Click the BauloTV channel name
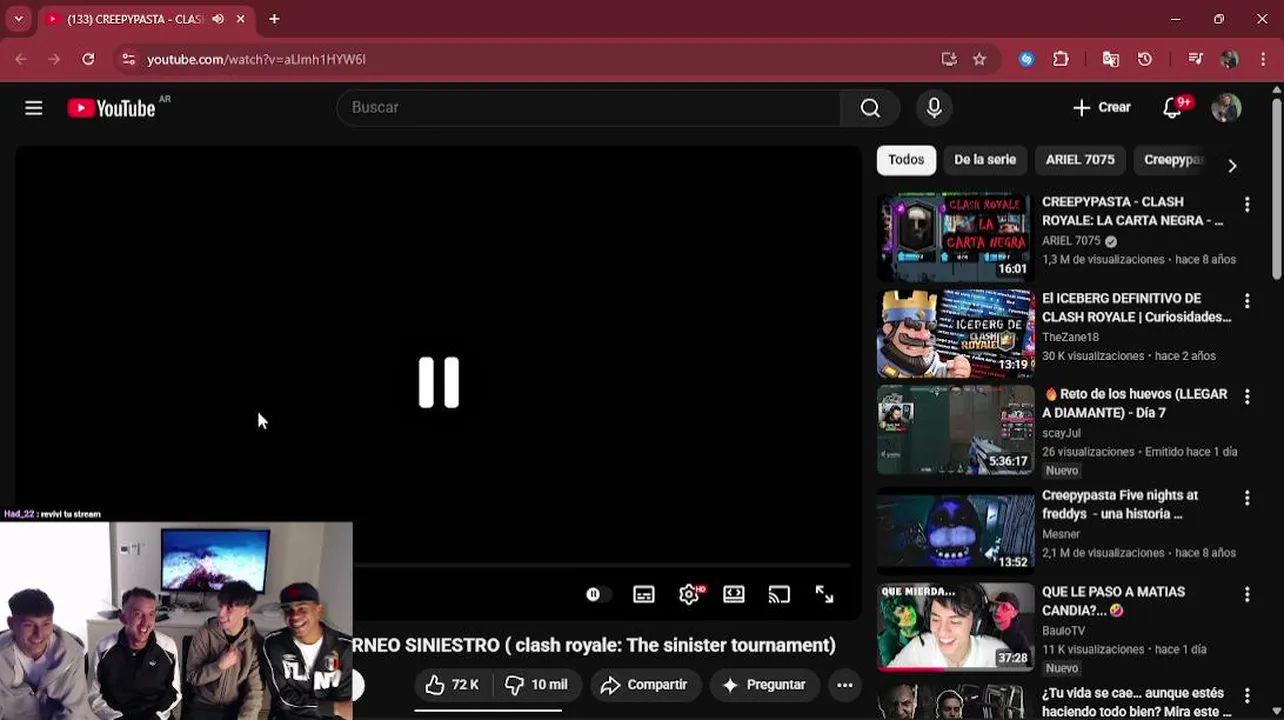Image resolution: width=1284 pixels, height=720 pixels. pyautogui.click(x=1063, y=631)
